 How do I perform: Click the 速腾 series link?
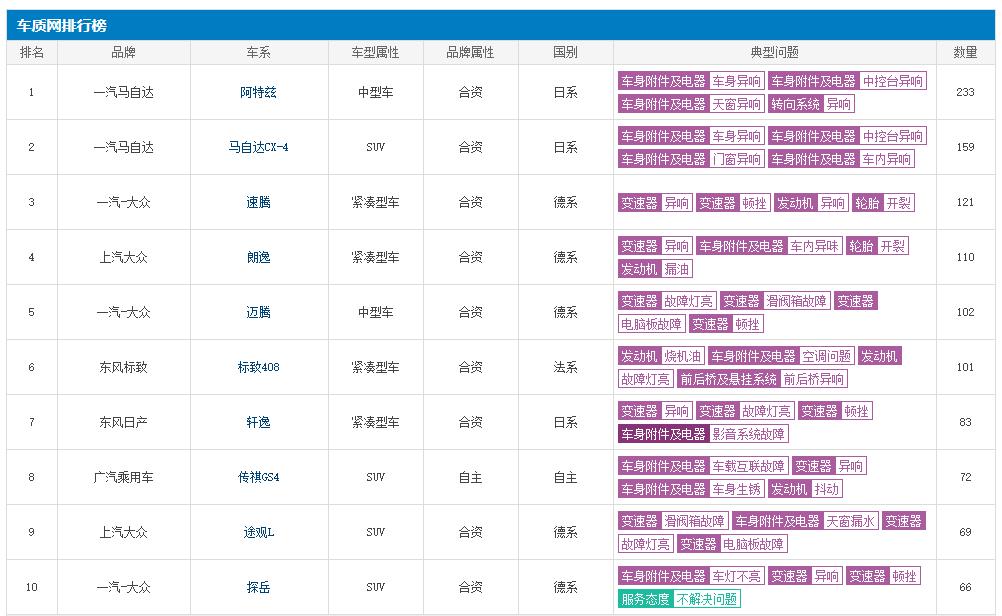click(x=258, y=203)
